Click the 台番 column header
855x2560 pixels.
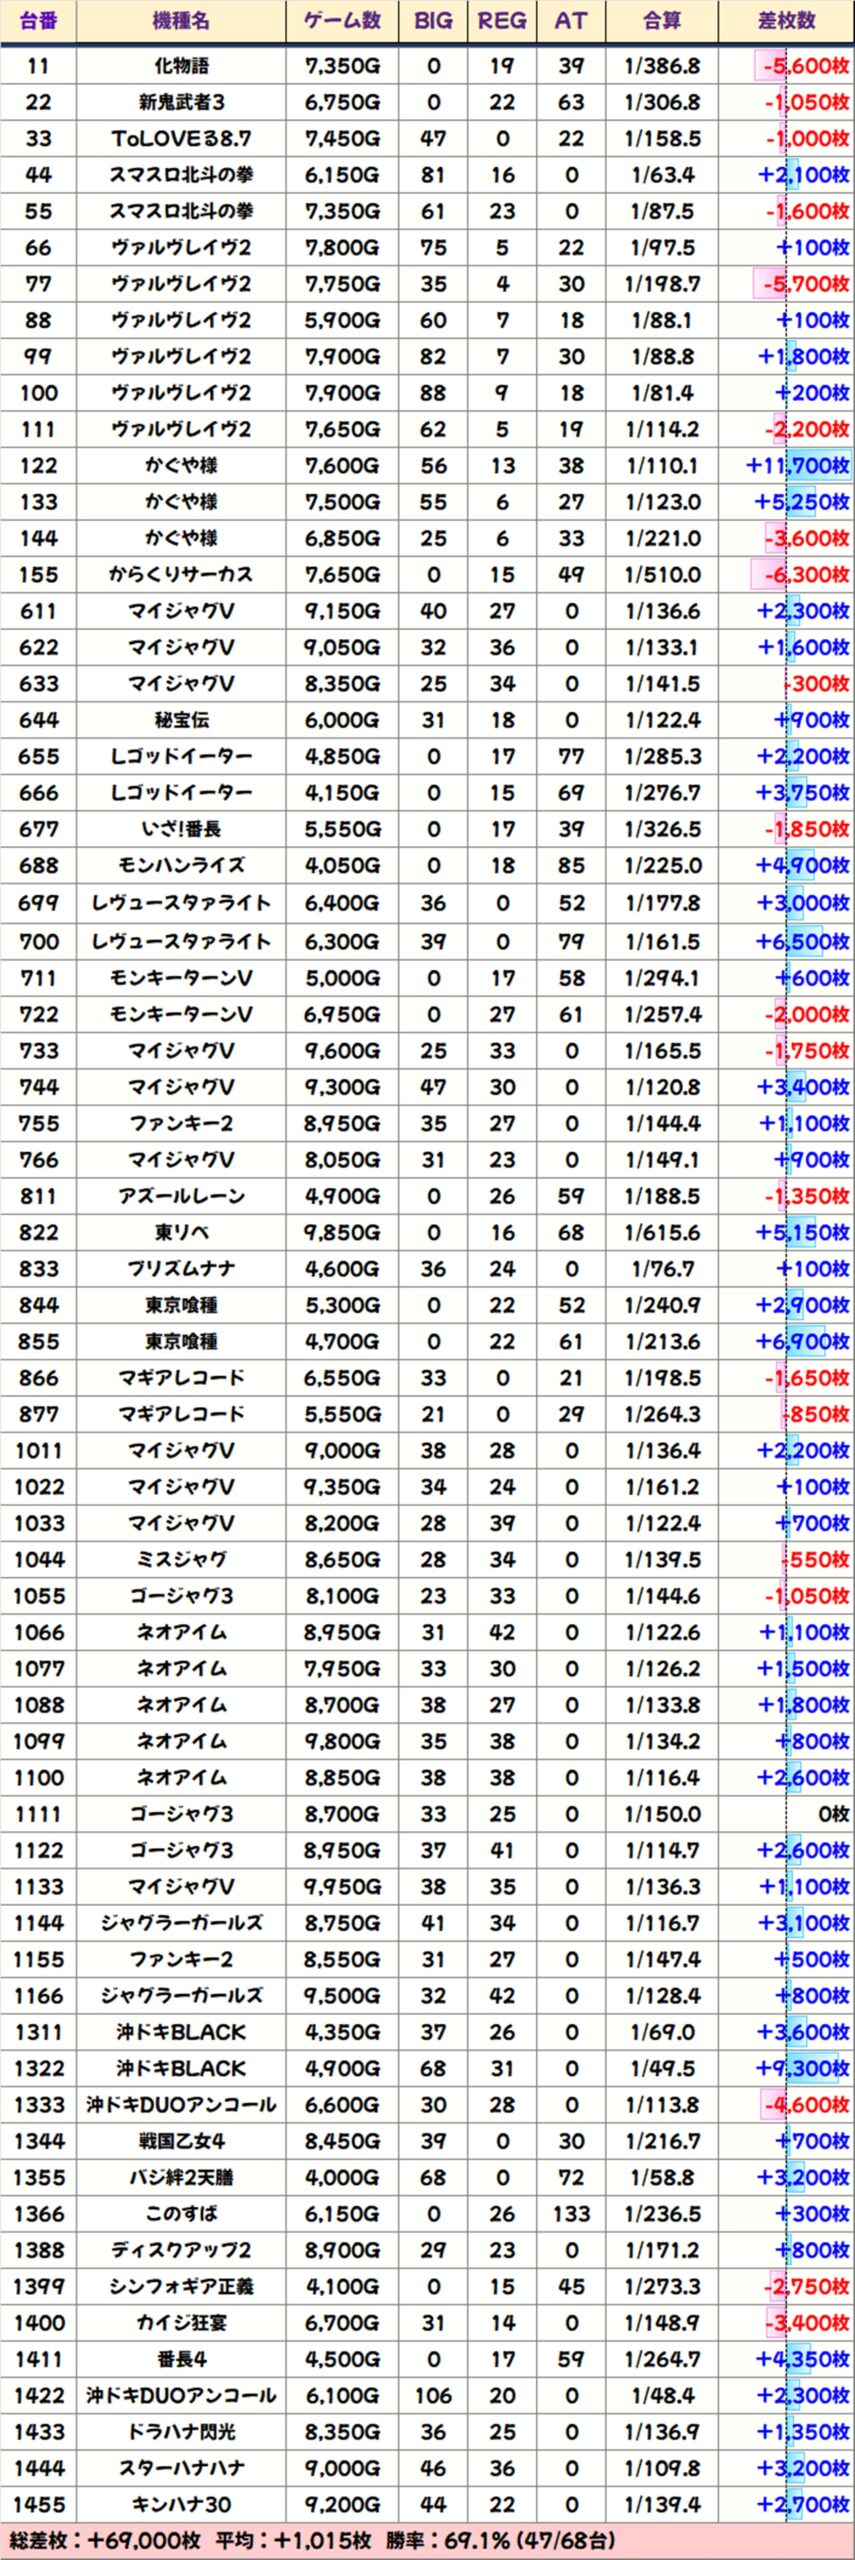click(x=38, y=21)
